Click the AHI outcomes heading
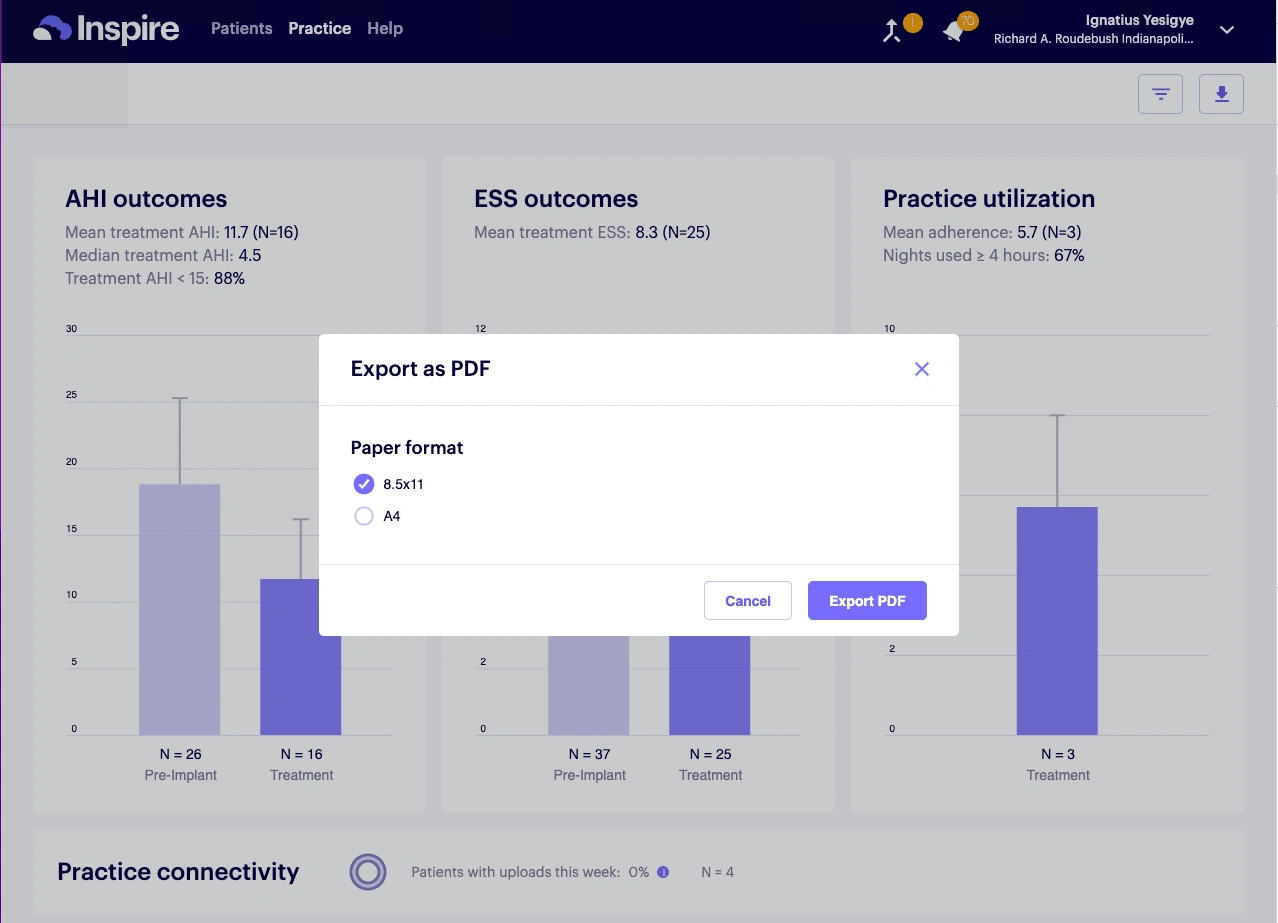Image resolution: width=1278 pixels, height=923 pixels. 146,199
